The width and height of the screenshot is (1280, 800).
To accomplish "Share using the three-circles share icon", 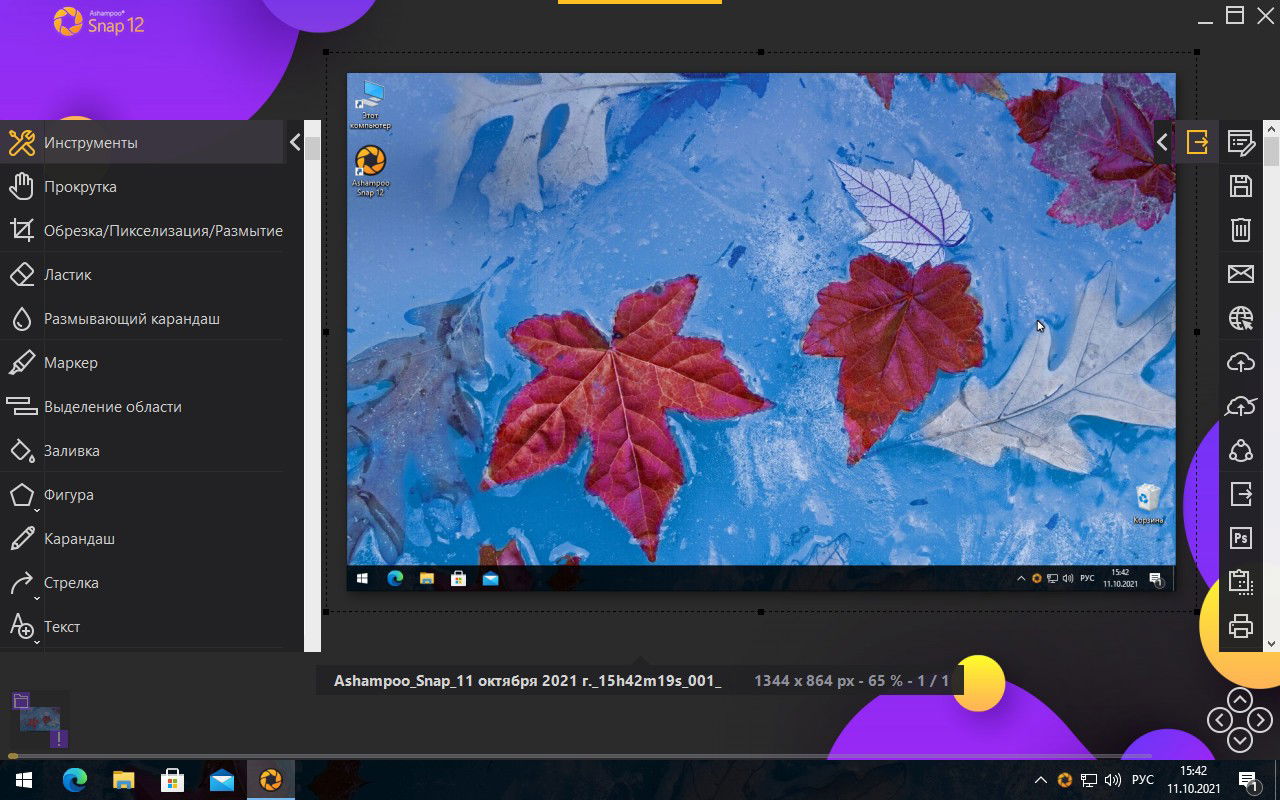I will (x=1241, y=450).
